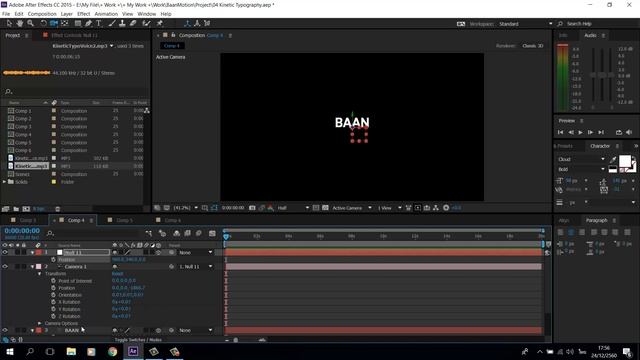Click the current time 0:00:00:00 field
The height and width of the screenshot is (360, 640).
pos(22,231)
